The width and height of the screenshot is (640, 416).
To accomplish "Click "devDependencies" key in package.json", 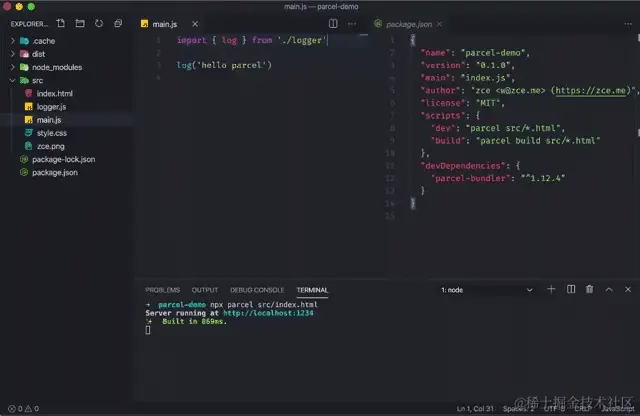I will click(462, 165).
